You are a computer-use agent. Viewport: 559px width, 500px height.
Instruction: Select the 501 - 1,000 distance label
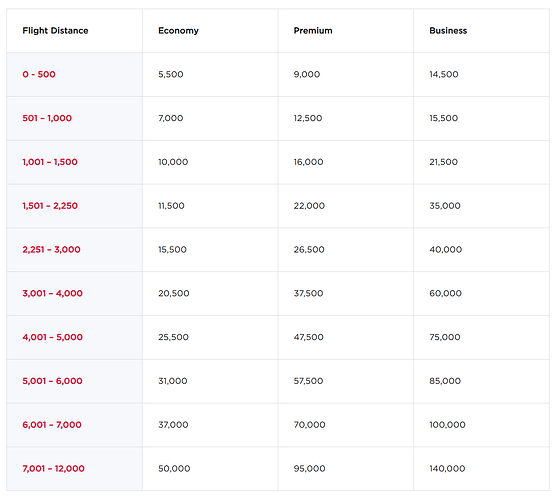47,118
